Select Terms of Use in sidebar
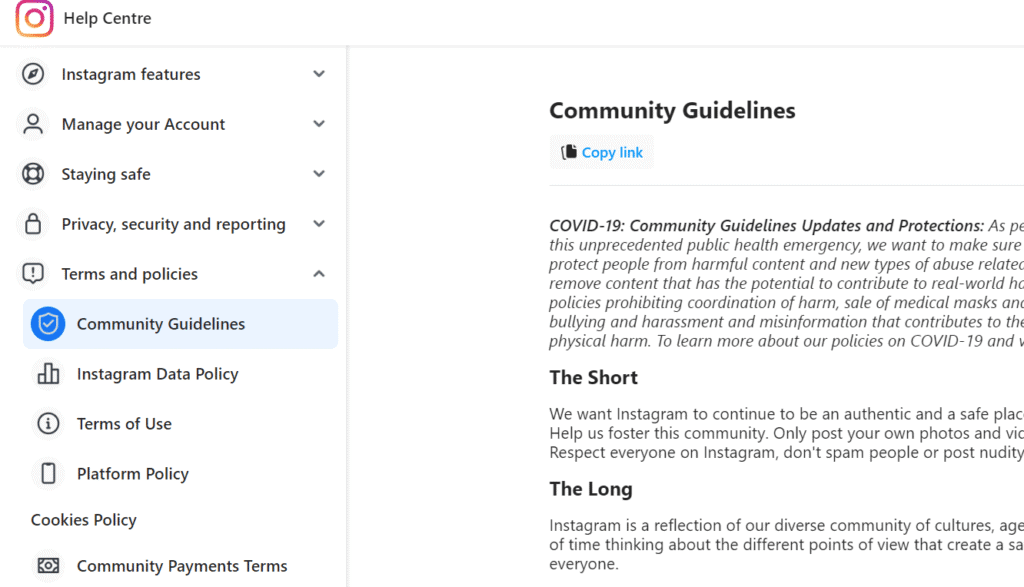This screenshot has width=1024, height=587. [x=124, y=424]
